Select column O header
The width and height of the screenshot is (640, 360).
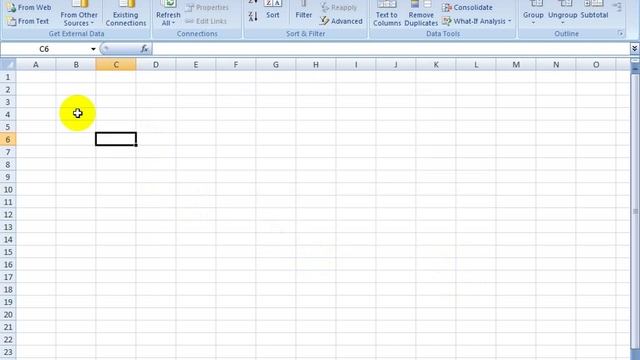(596, 64)
